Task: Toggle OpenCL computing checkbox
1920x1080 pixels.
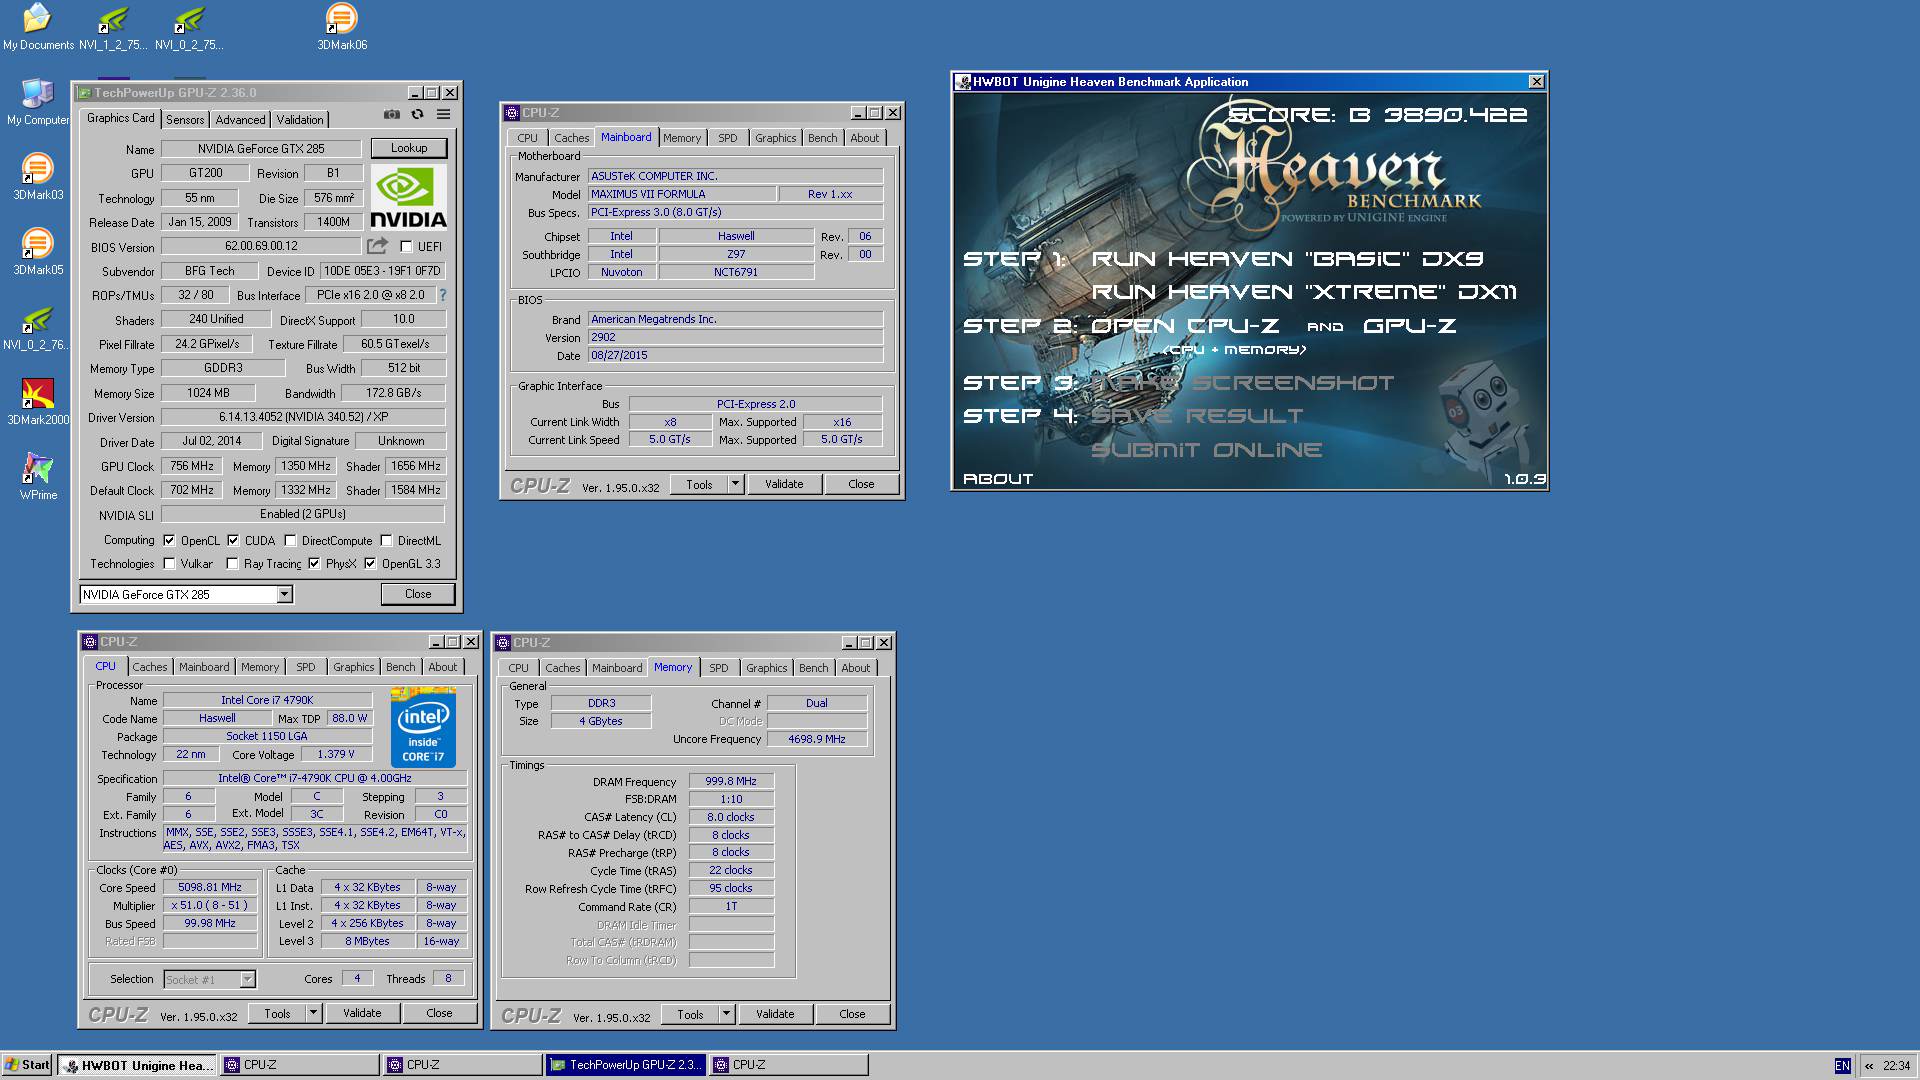Action: (x=169, y=540)
